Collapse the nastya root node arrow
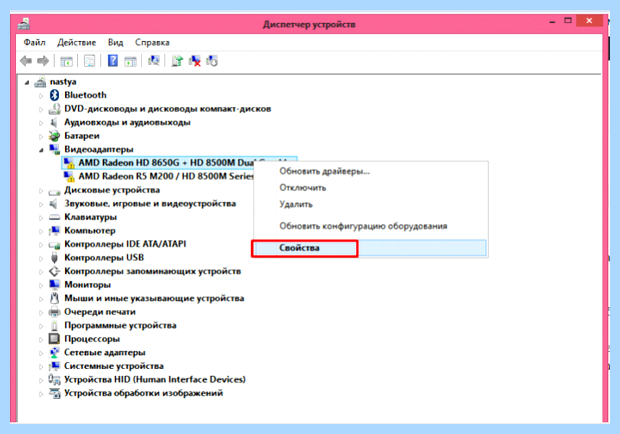Viewport: 620px width, 434px height. 27,83
